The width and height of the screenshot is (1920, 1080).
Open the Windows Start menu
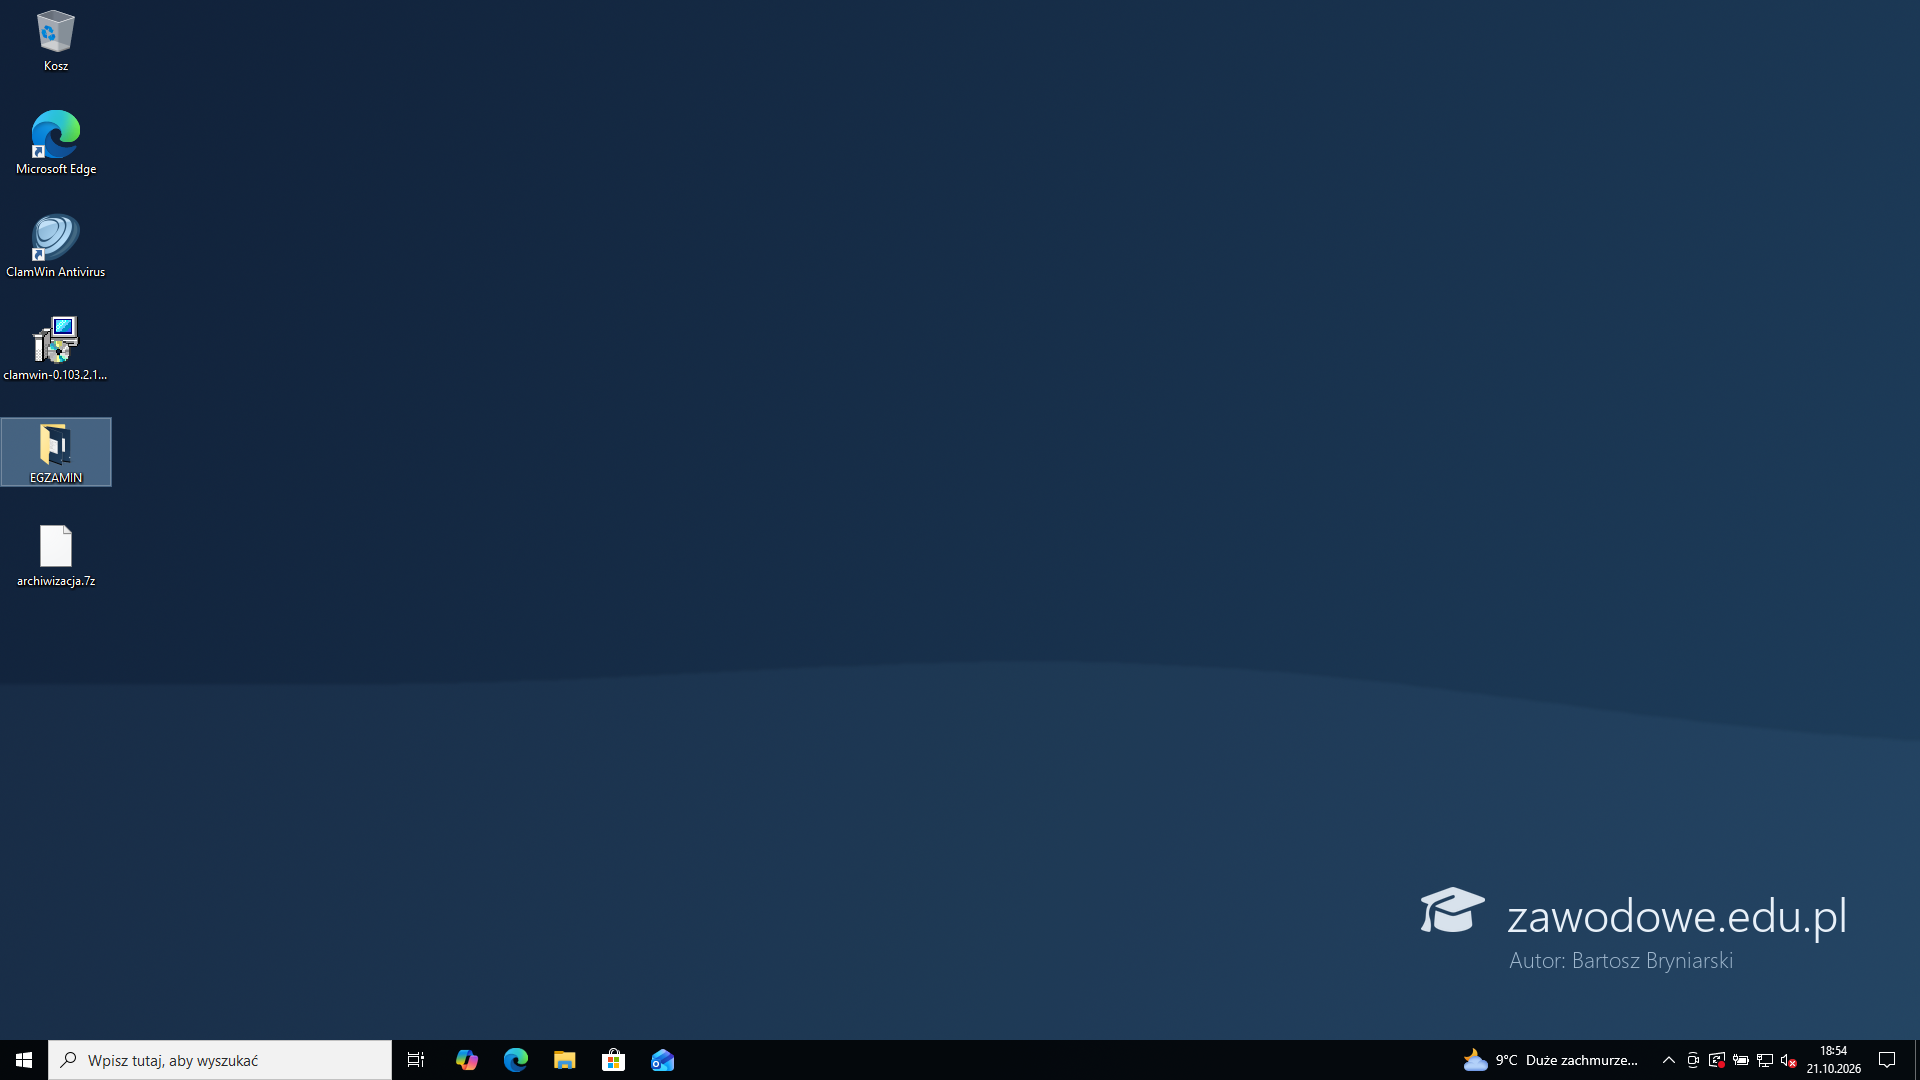(24, 1060)
